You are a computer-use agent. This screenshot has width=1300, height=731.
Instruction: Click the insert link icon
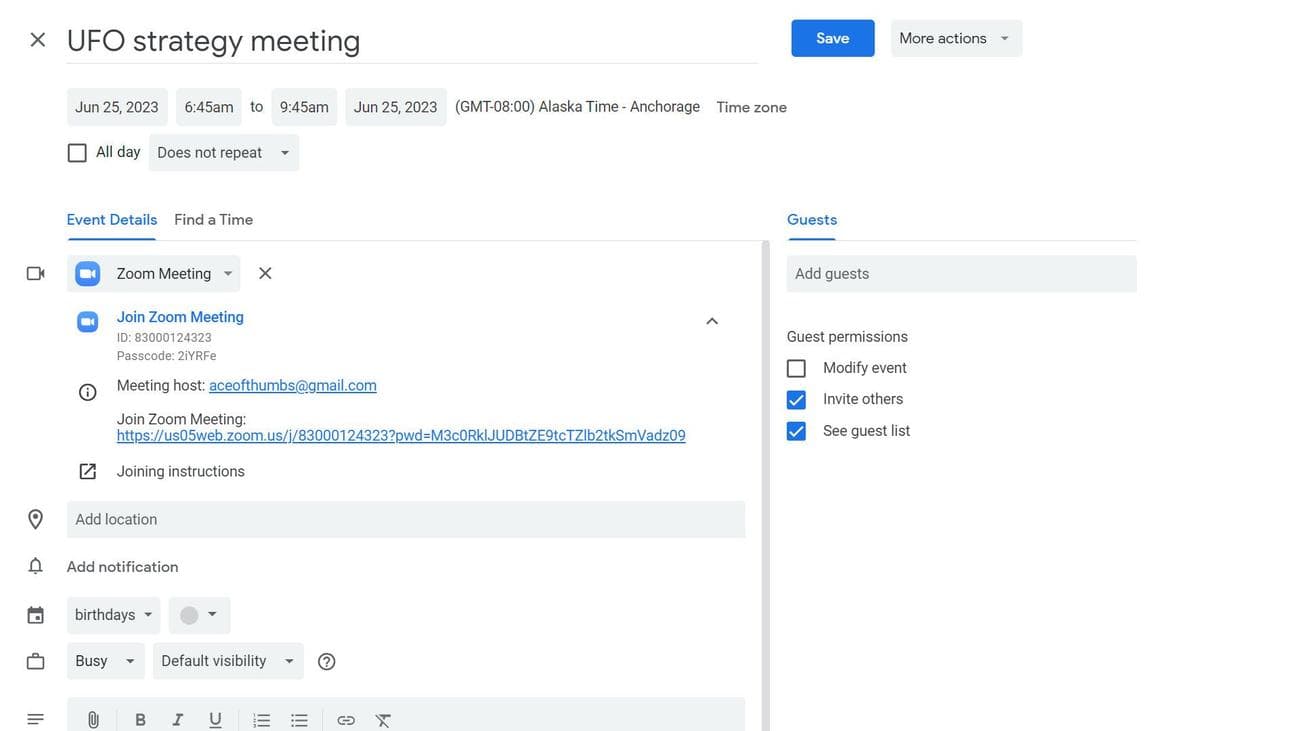346,720
